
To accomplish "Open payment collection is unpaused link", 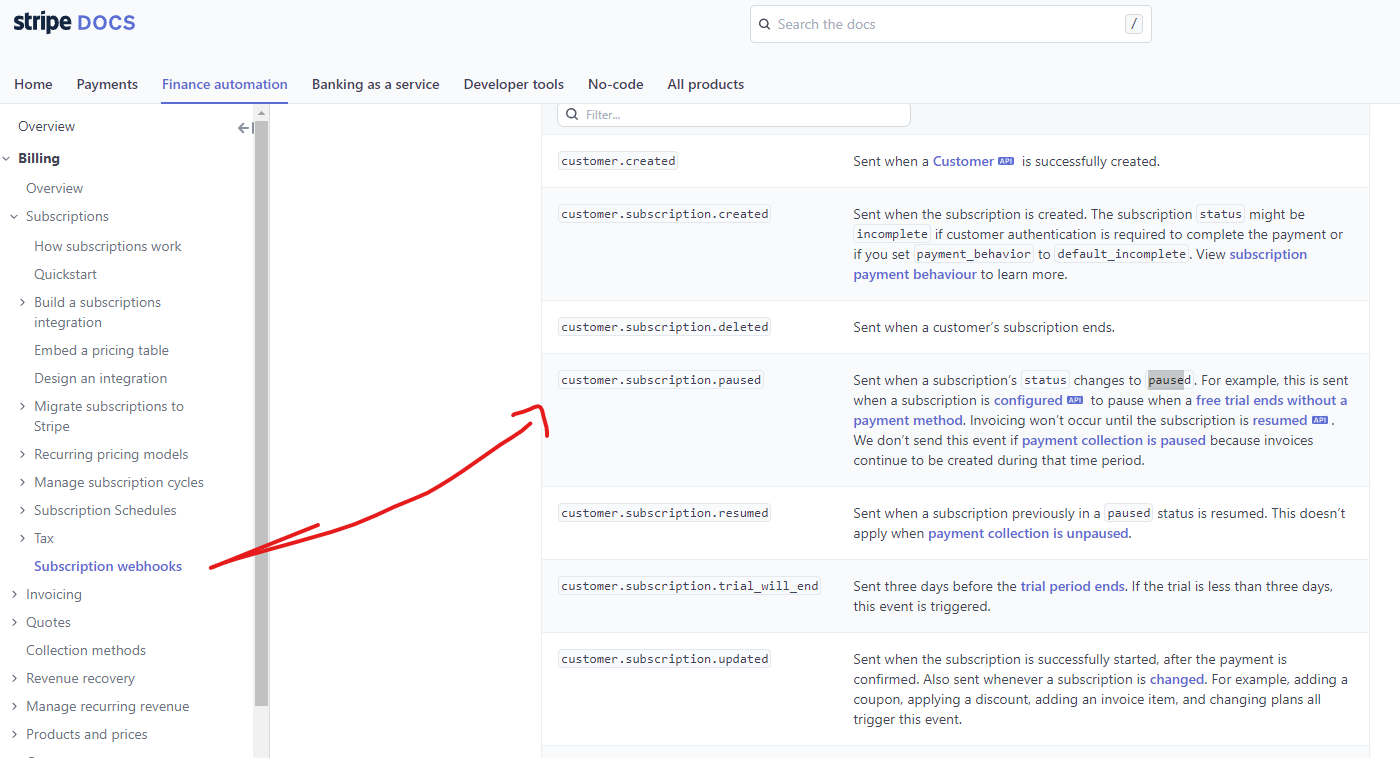I will tap(1029, 533).
